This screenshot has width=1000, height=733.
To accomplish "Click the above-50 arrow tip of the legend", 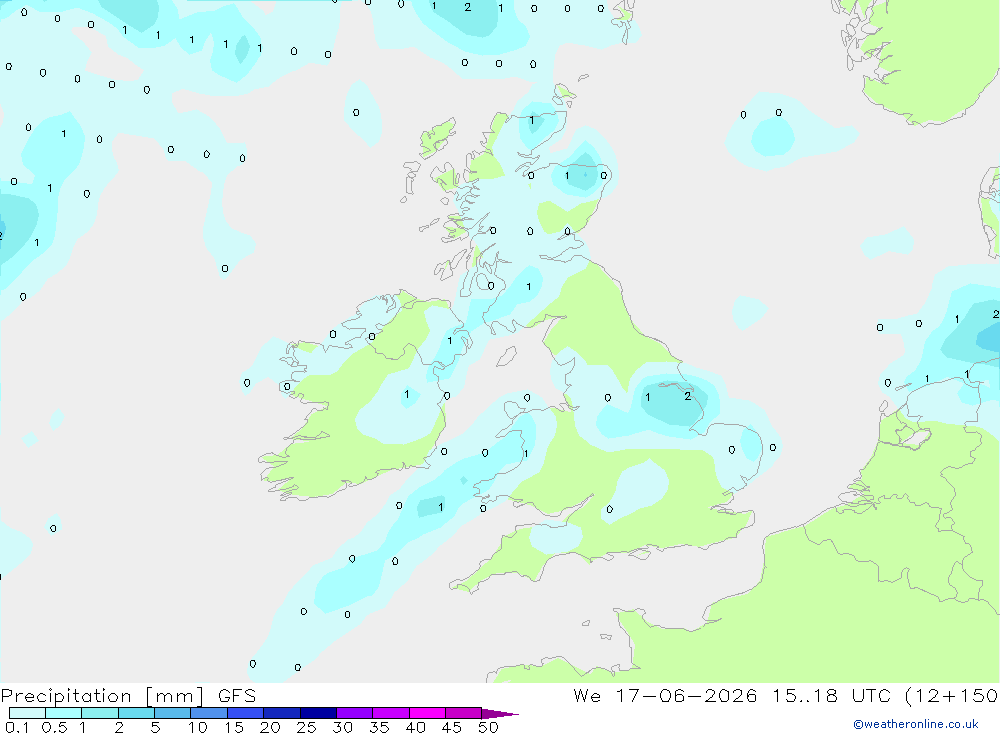I will [499, 714].
